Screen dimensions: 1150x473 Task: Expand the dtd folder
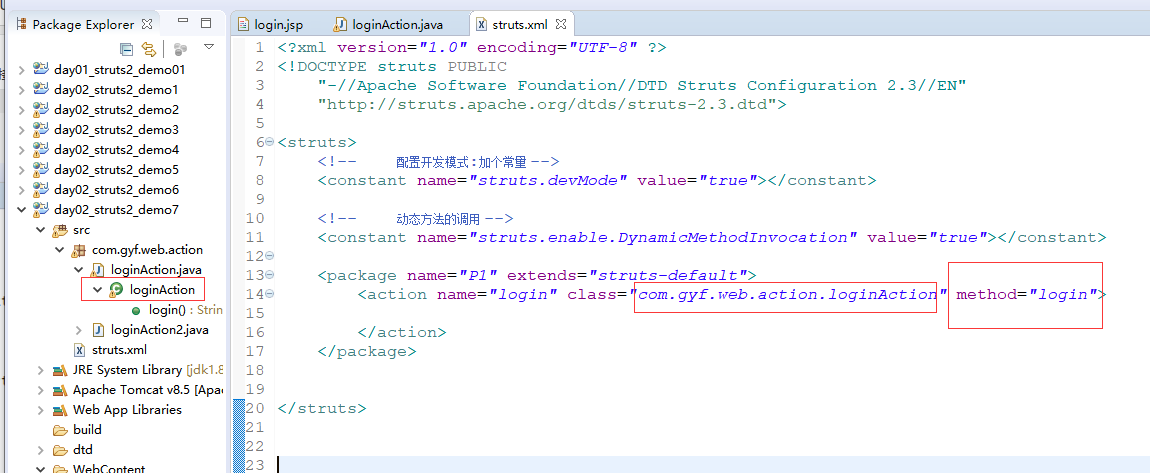[x=40, y=450]
